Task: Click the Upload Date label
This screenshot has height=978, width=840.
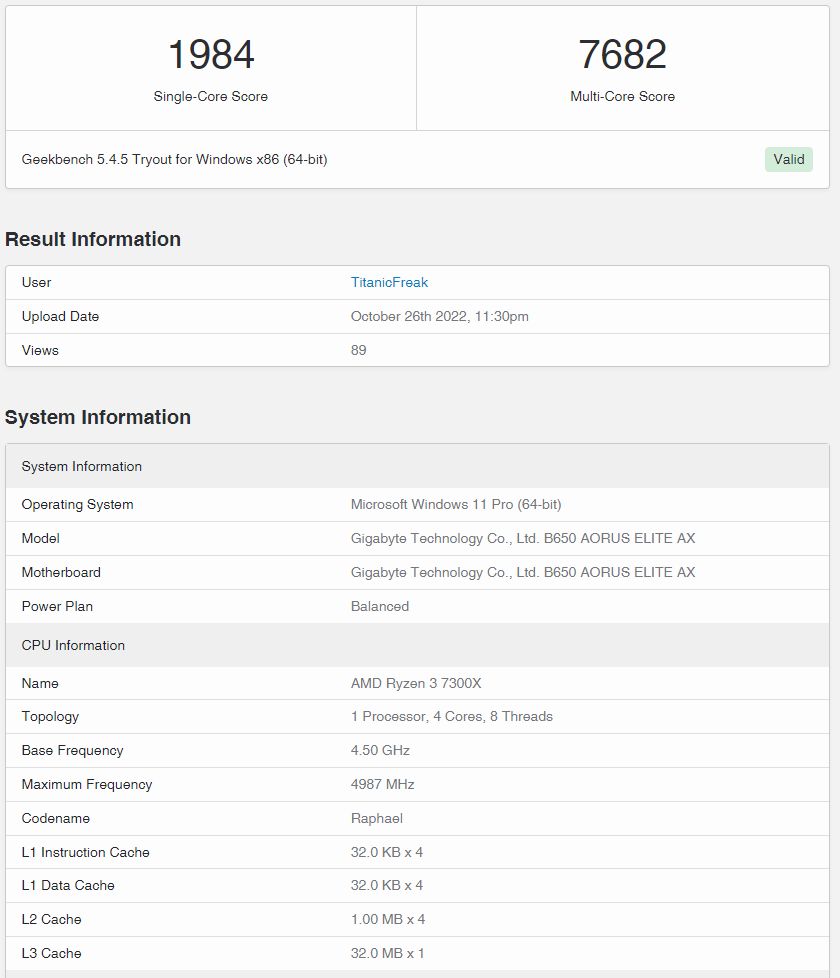Action: 60,316
